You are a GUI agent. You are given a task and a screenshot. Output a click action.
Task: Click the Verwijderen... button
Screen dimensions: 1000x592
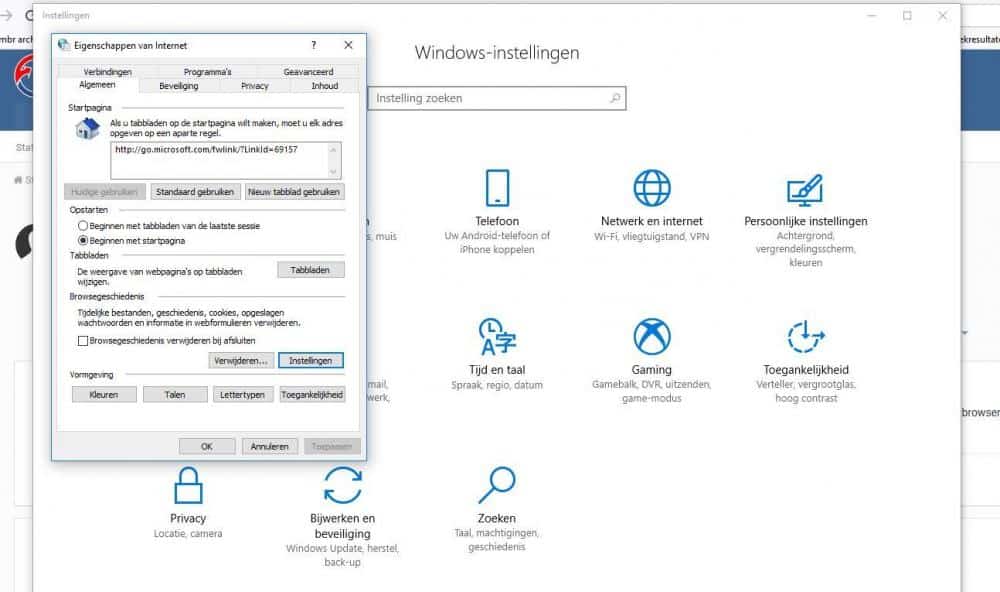click(x=241, y=360)
